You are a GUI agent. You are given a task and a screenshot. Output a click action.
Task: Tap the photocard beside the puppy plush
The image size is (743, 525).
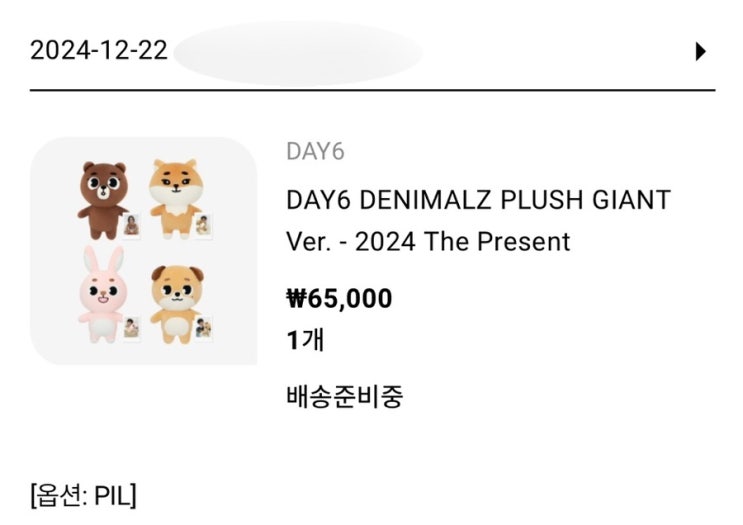203,328
